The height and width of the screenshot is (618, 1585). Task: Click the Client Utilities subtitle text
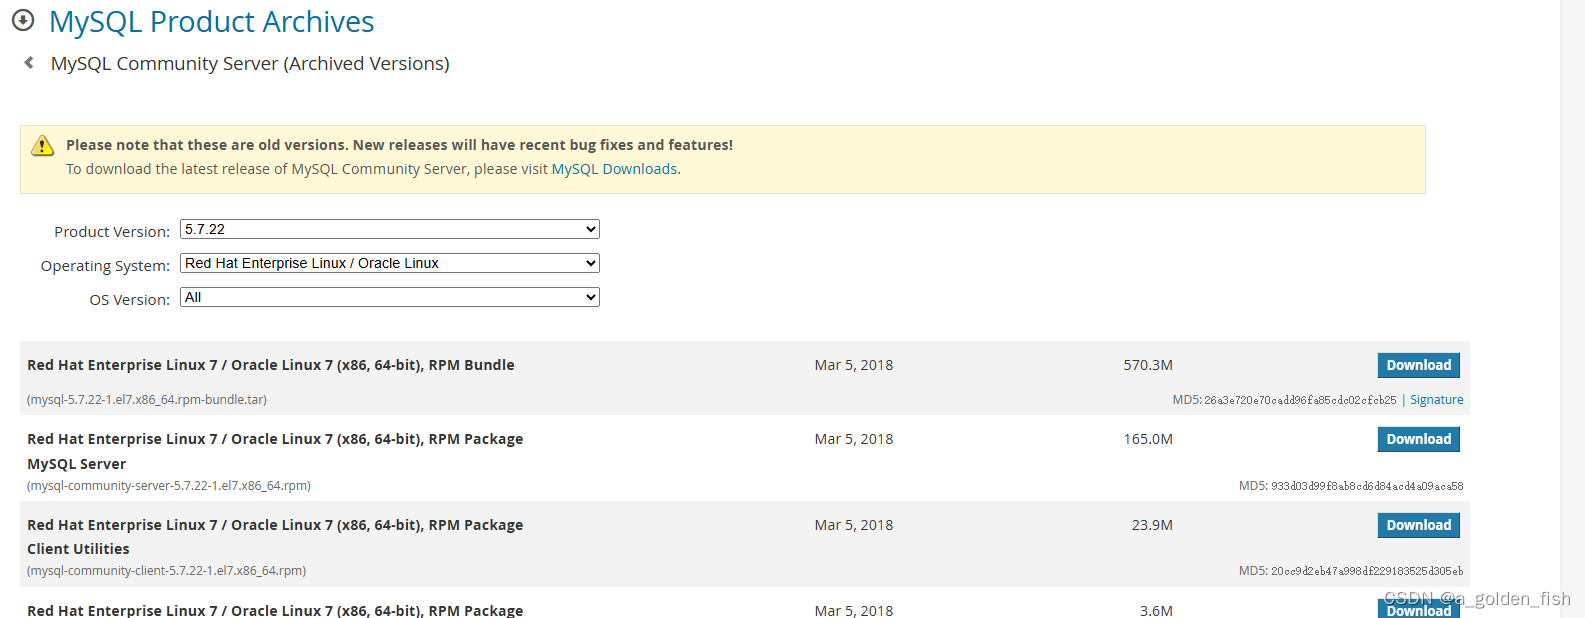pos(78,549)
